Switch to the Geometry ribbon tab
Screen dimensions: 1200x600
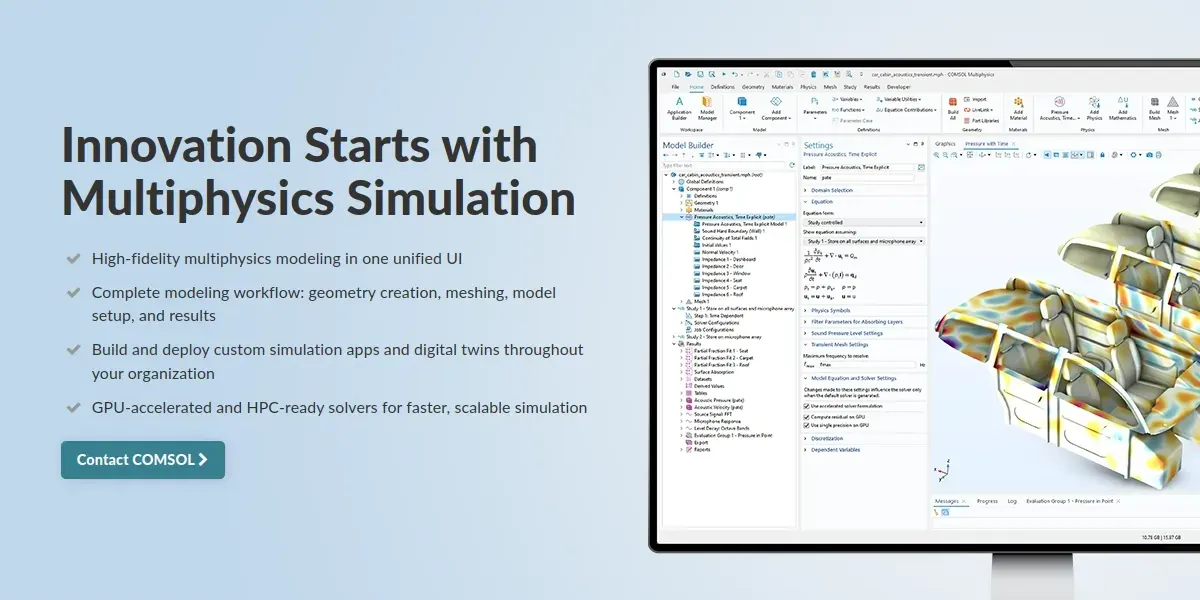point(753,87)
